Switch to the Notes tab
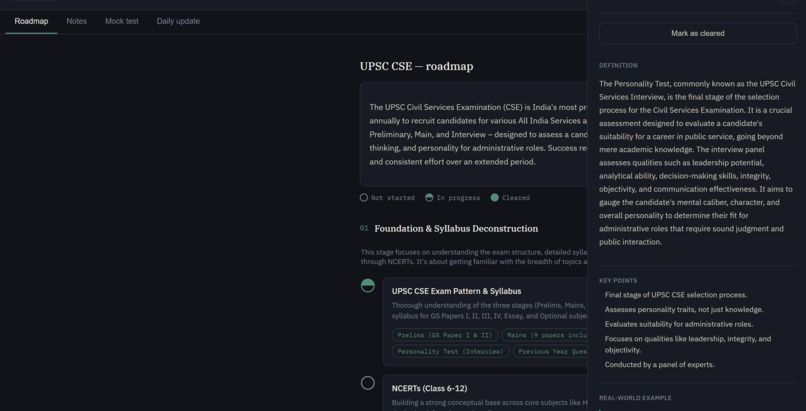The width and height of the screenshot is (806, 411). click(77, 21)
